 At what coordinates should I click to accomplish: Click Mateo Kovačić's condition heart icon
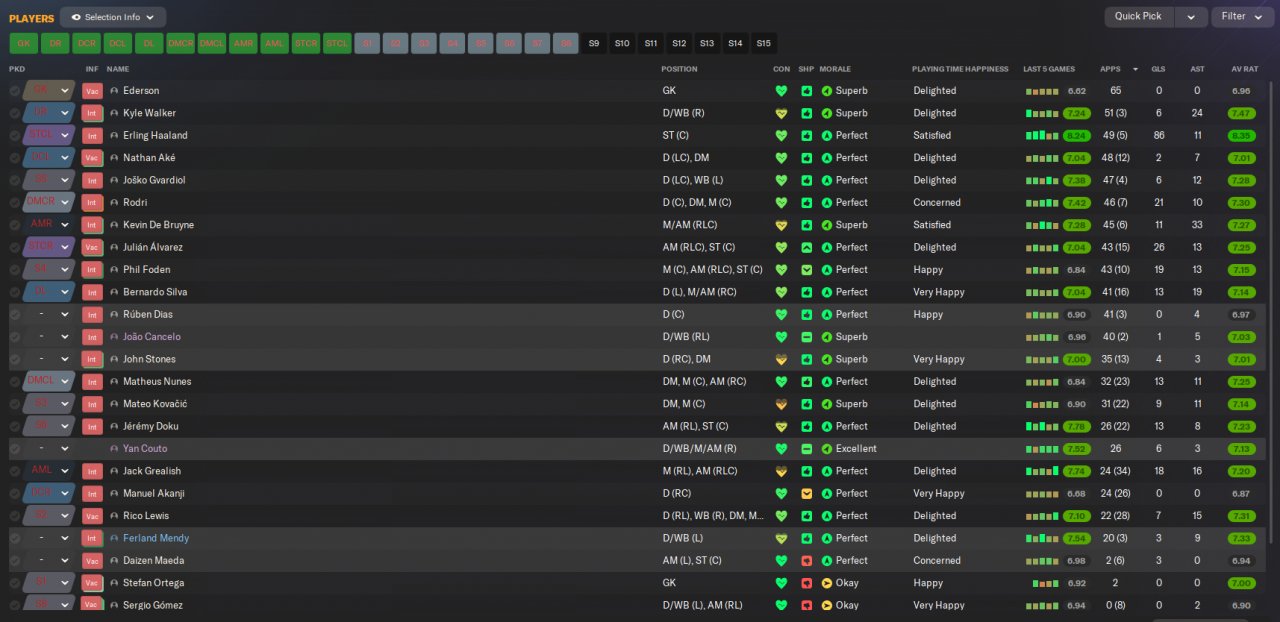781,404
